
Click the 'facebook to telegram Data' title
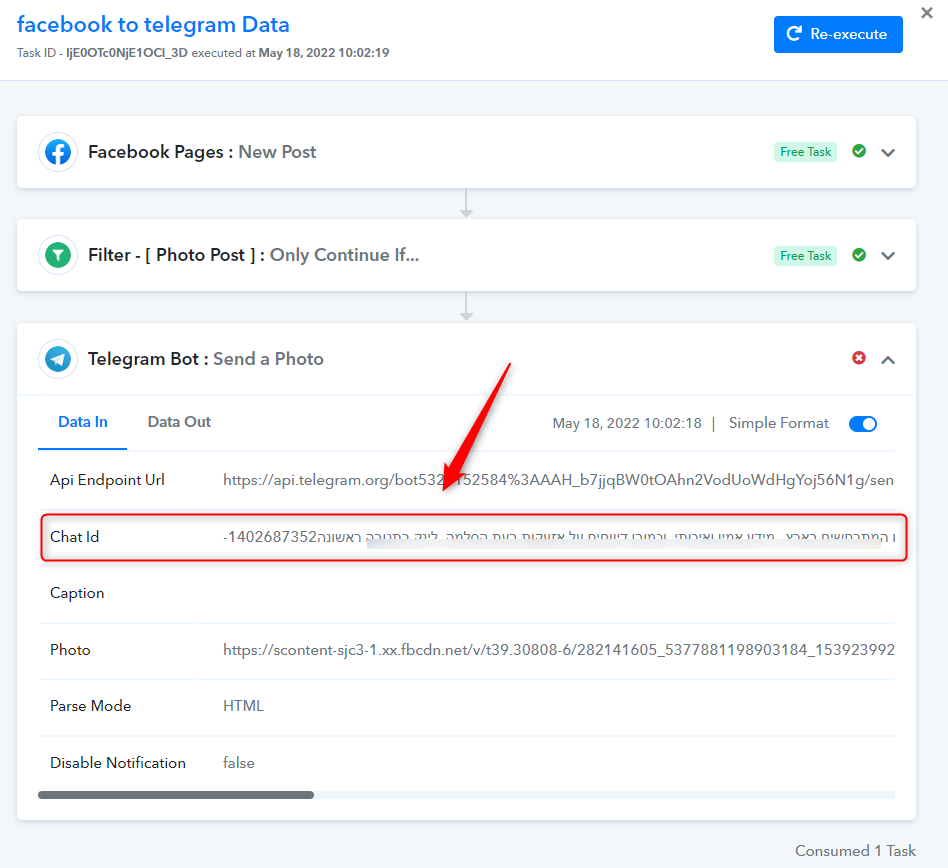tap(153, 25)
